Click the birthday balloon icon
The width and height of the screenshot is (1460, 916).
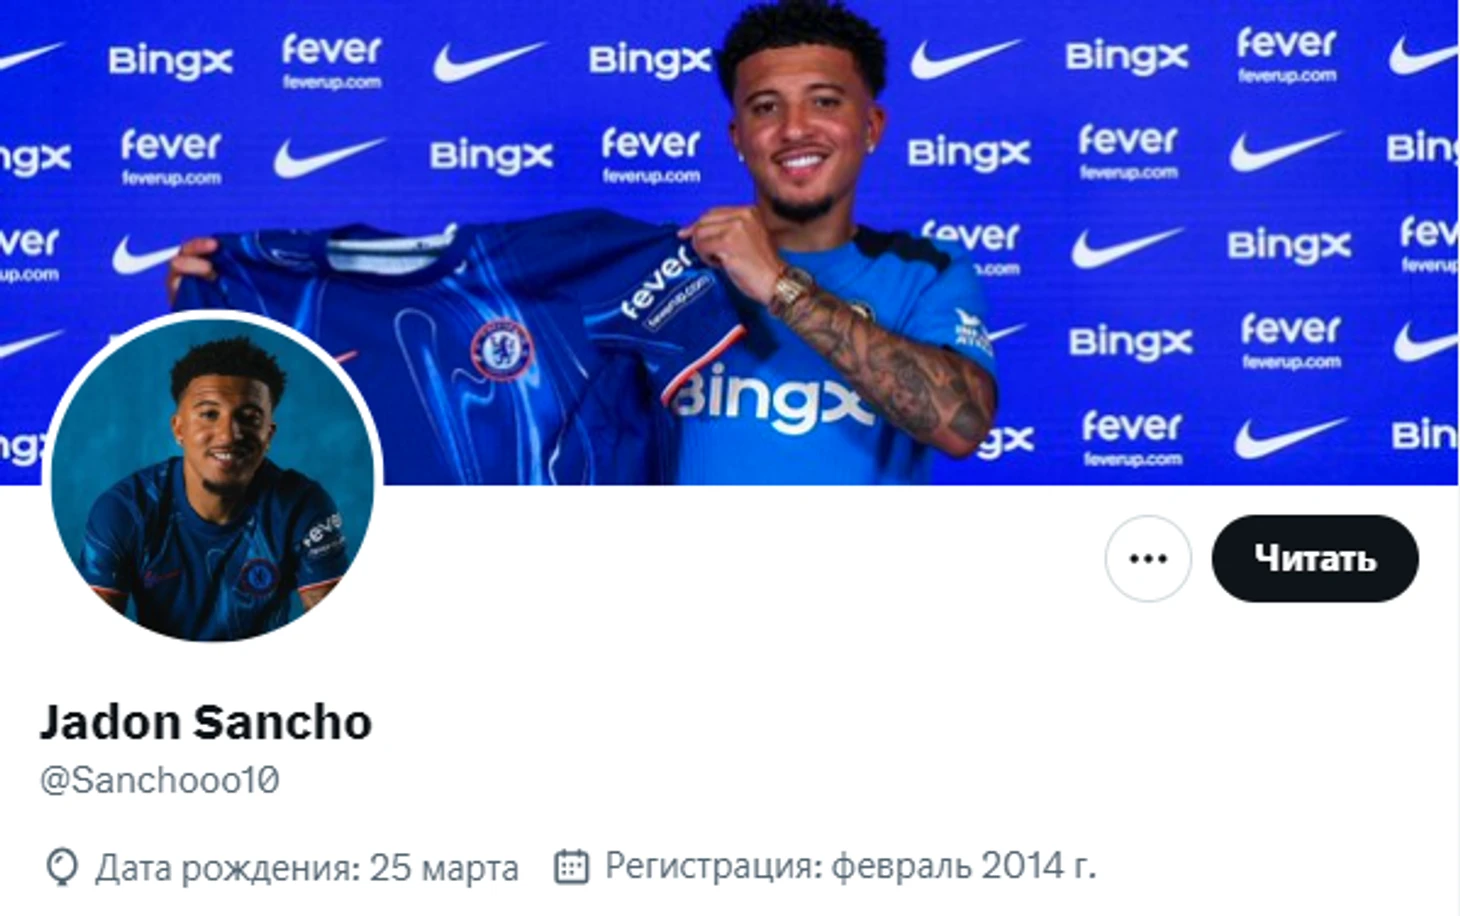62,866
